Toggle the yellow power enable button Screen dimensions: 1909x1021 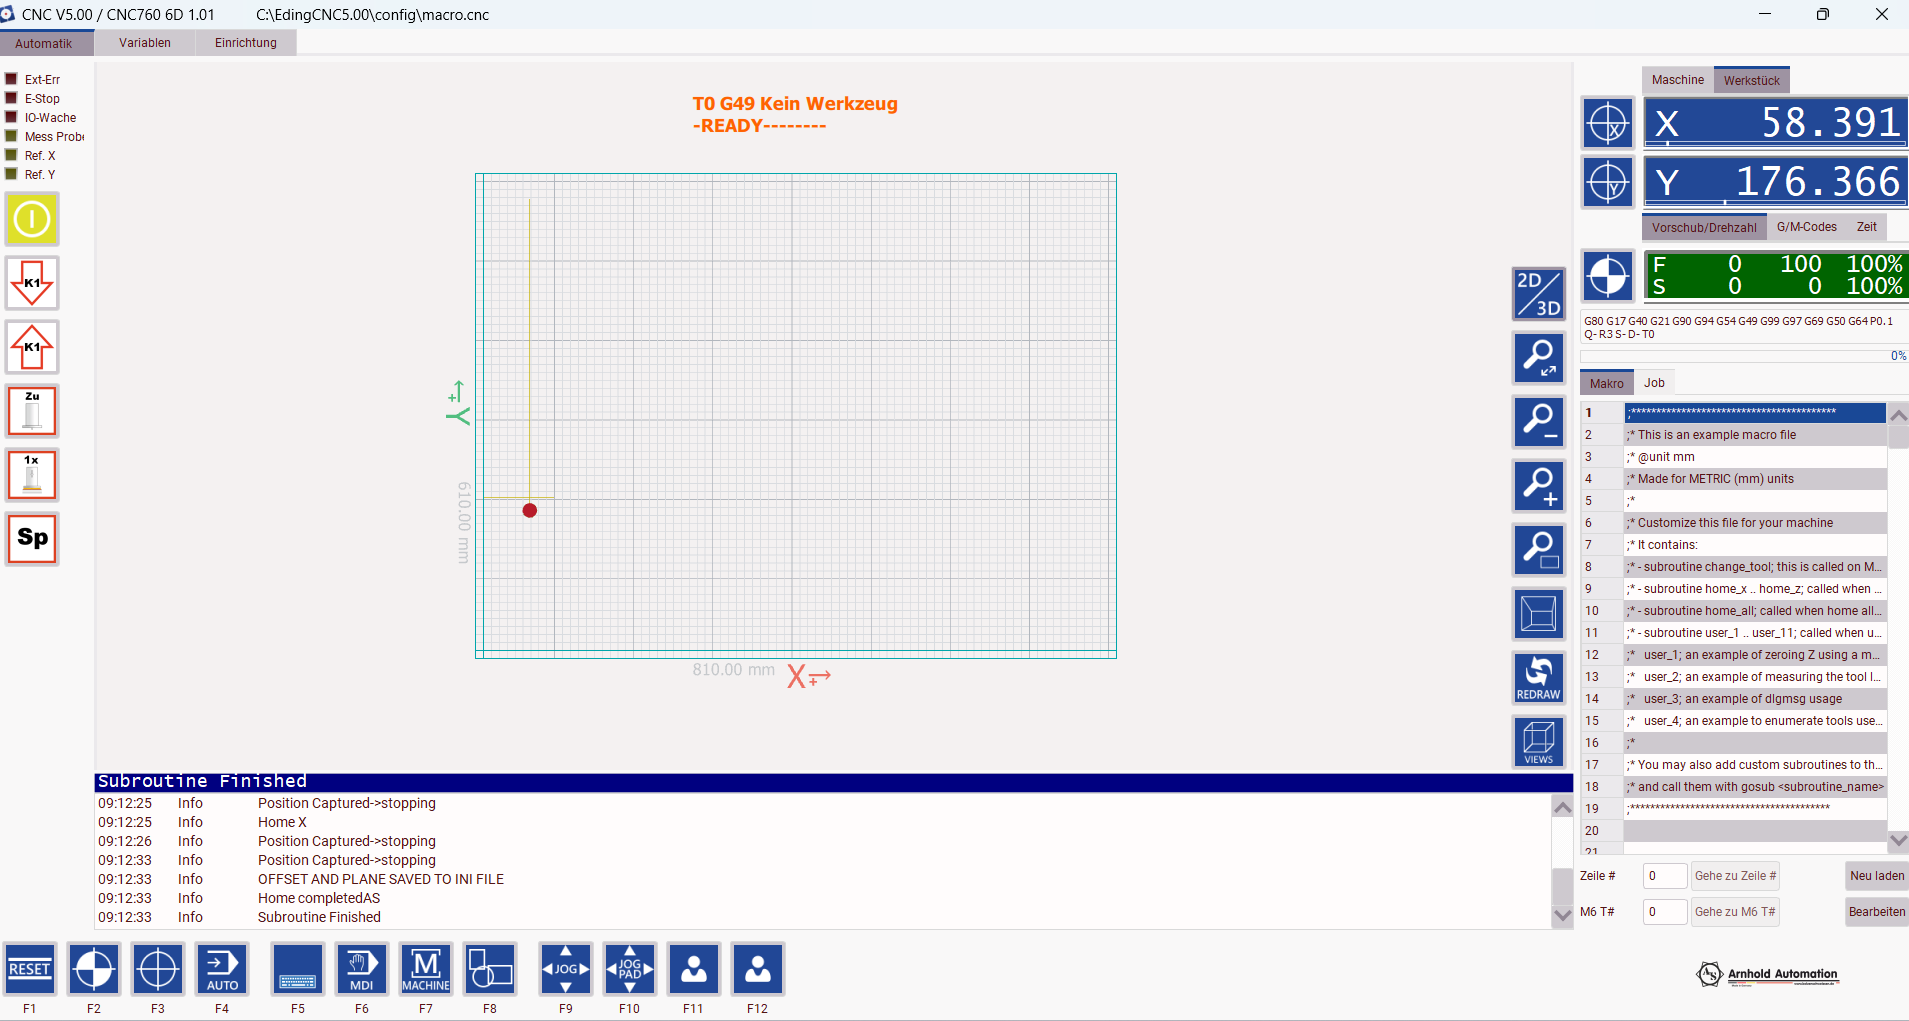(x=32, y=219)
